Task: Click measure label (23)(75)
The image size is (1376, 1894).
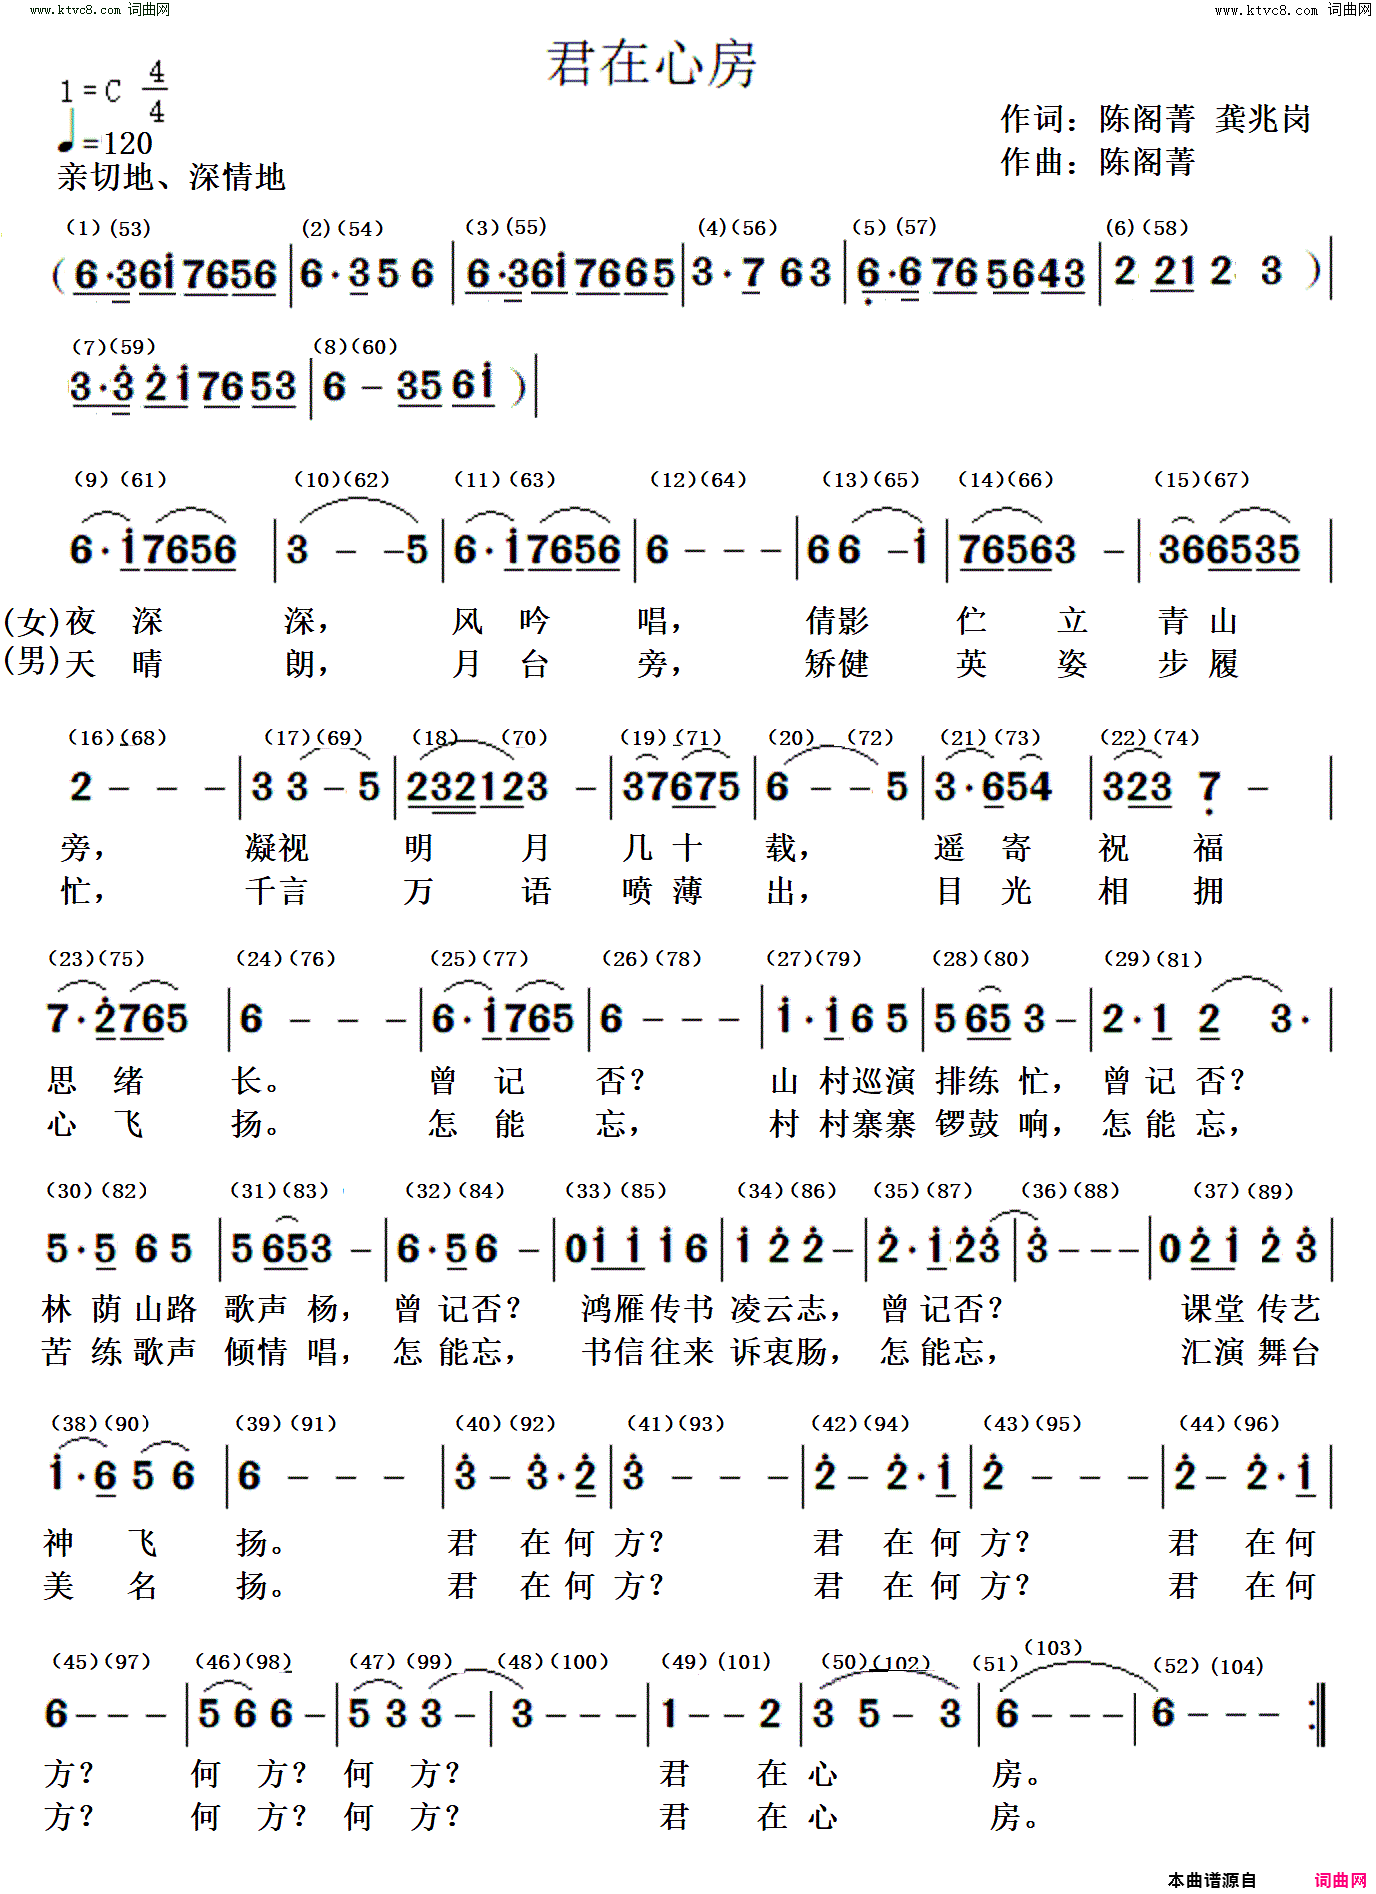Action: click(97, 958)
